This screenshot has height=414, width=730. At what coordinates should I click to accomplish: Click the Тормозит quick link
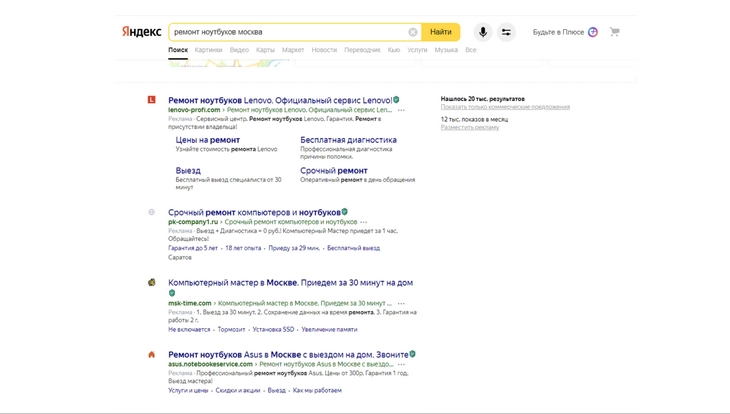click(x=231, y=329)
